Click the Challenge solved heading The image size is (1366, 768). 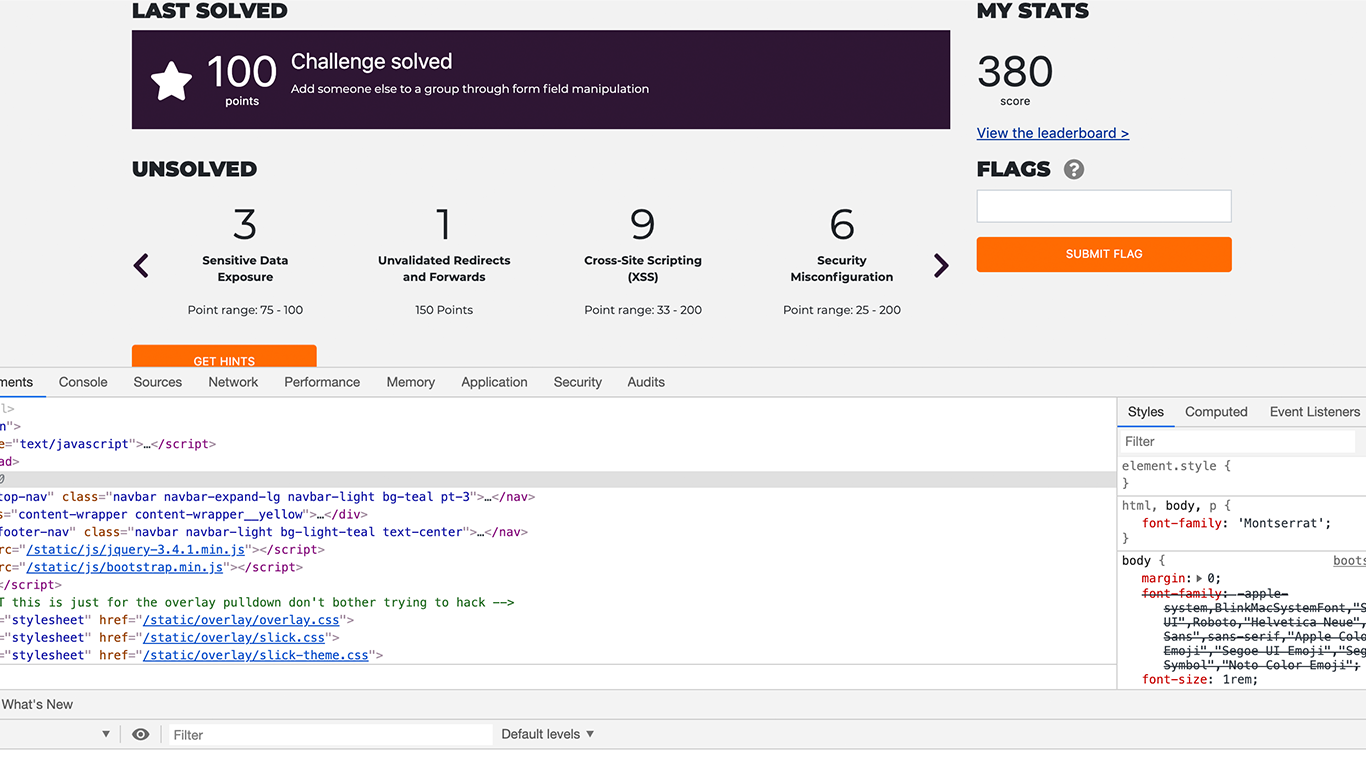click(371, 62)
